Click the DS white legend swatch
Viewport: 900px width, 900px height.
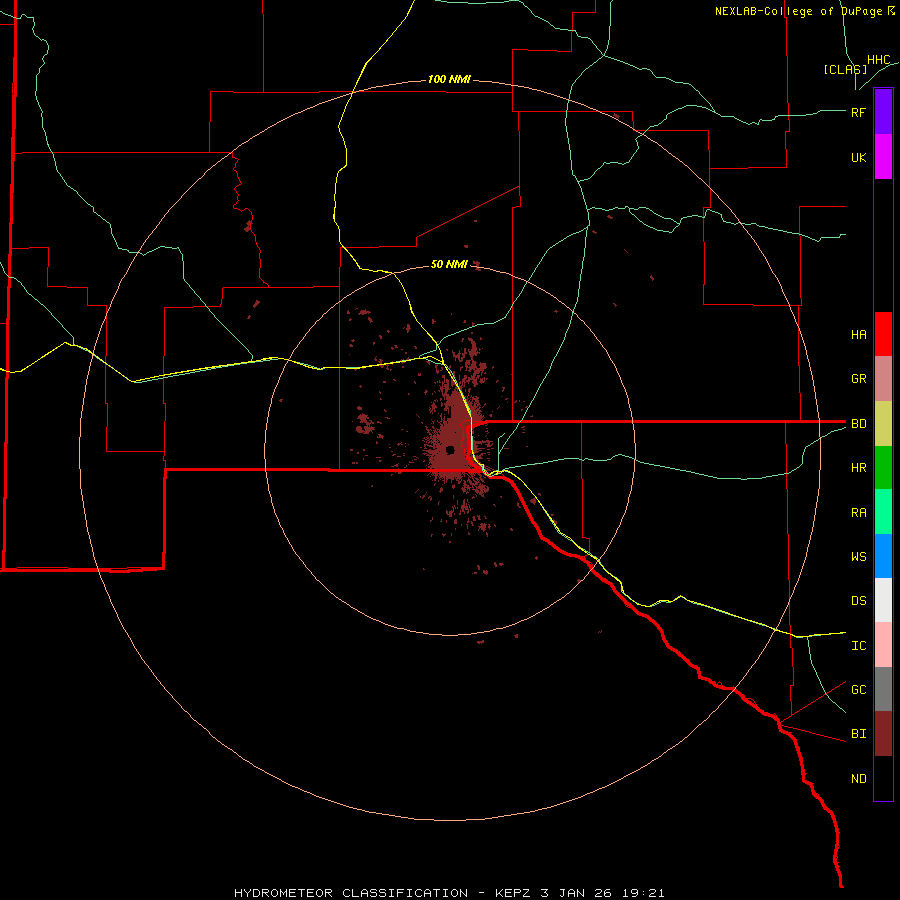(883, 600)
